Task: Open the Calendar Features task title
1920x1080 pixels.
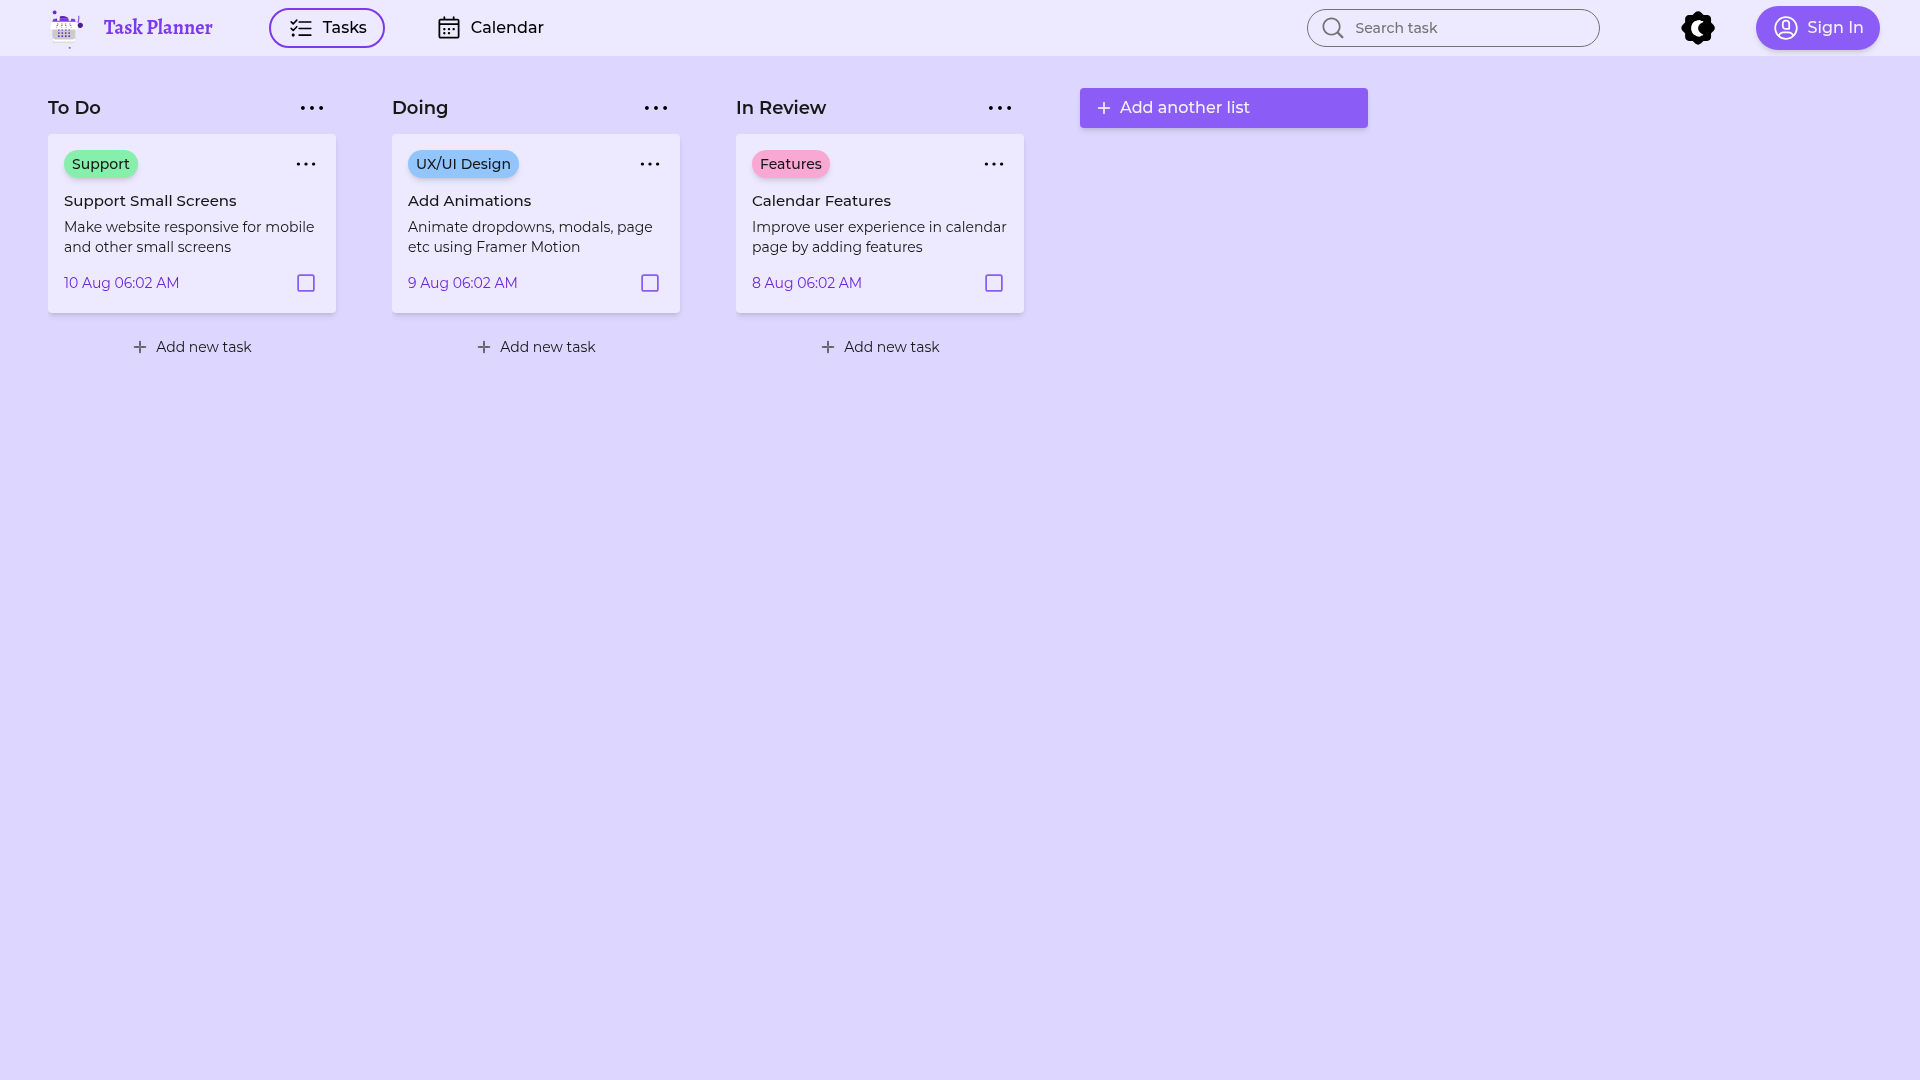Action: 821,201
